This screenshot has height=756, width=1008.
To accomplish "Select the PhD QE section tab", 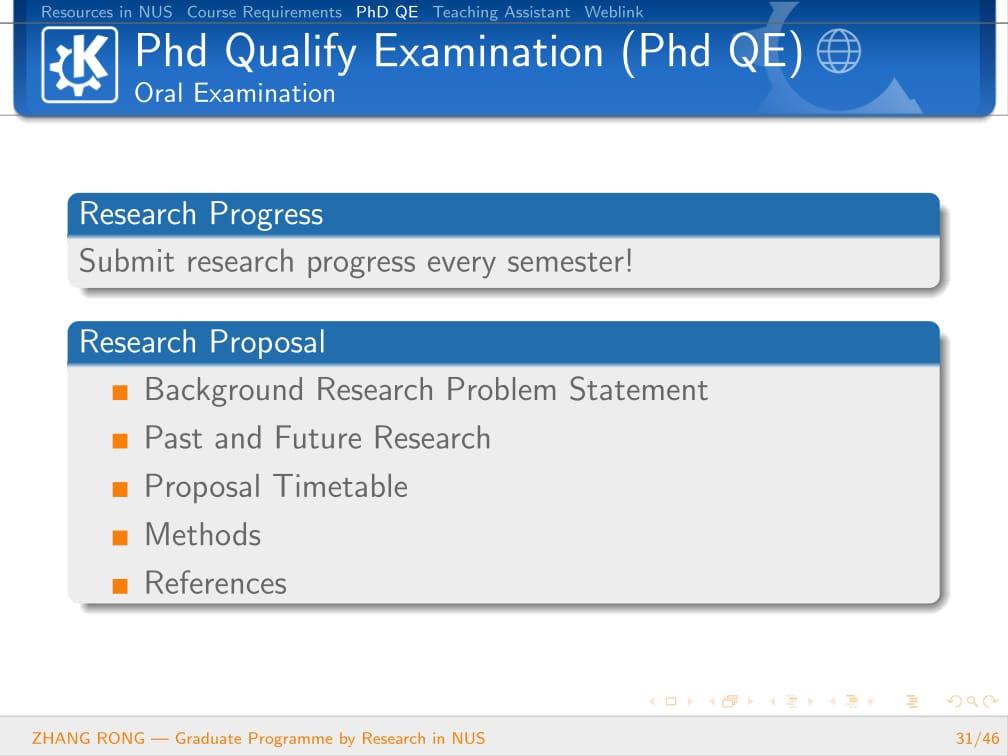I will [387, 12].
